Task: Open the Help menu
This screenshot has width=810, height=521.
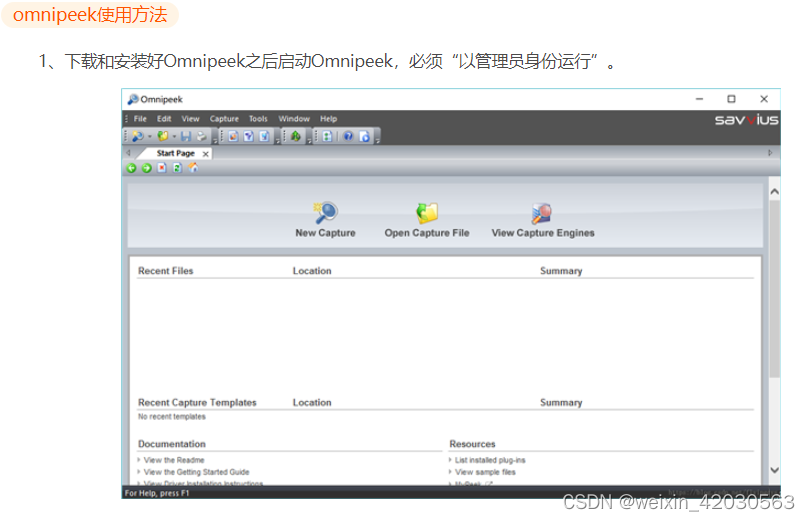Action: tap(328, 118)
